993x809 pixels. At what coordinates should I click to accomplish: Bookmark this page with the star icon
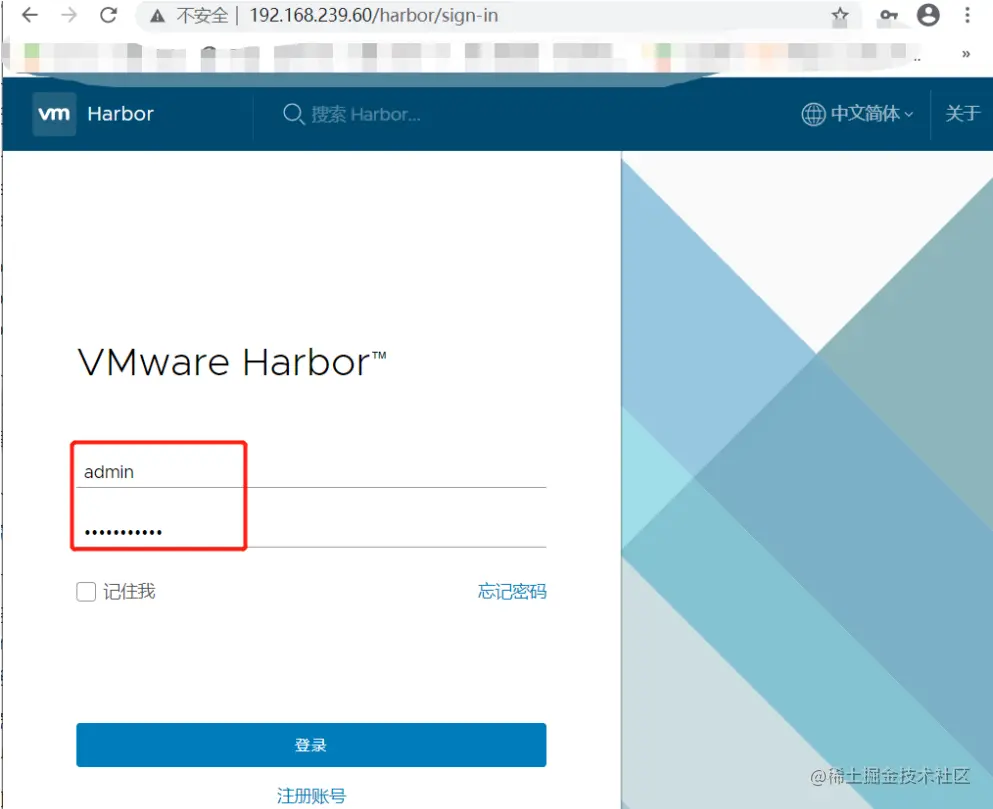[x=840, y=15]
